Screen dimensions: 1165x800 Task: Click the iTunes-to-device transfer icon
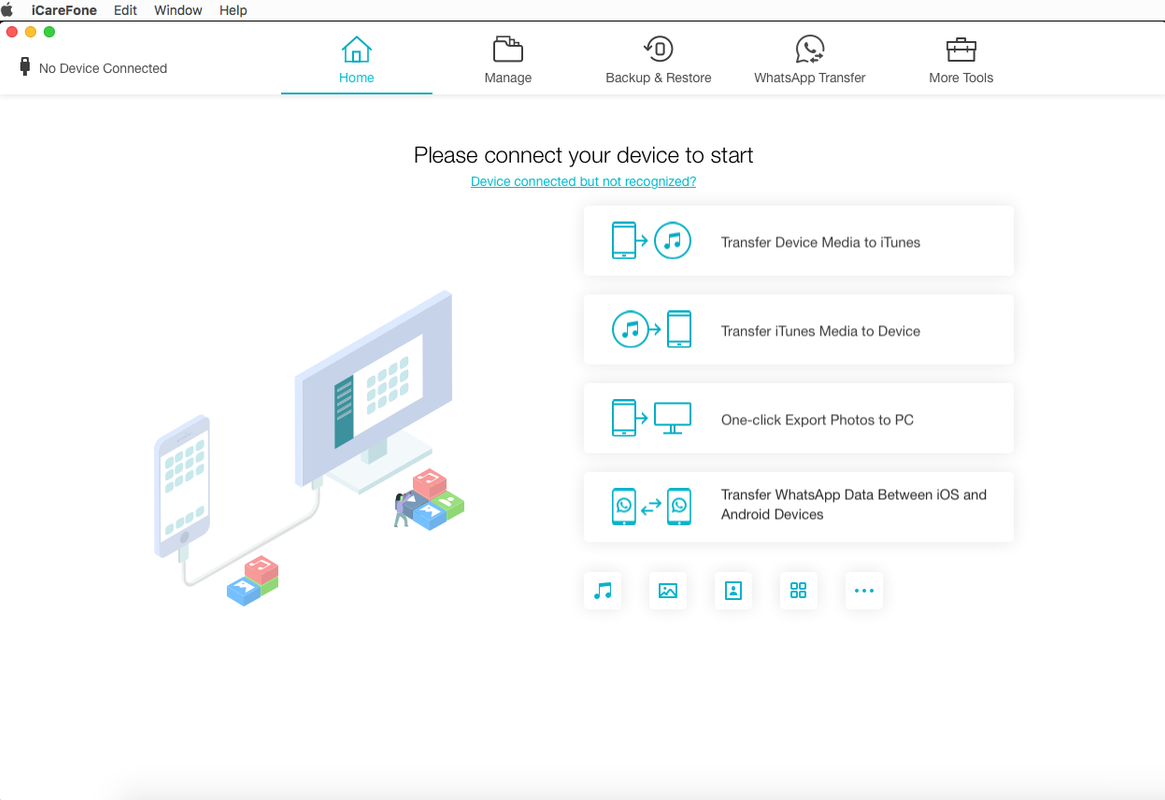click(x=652, y=329)
